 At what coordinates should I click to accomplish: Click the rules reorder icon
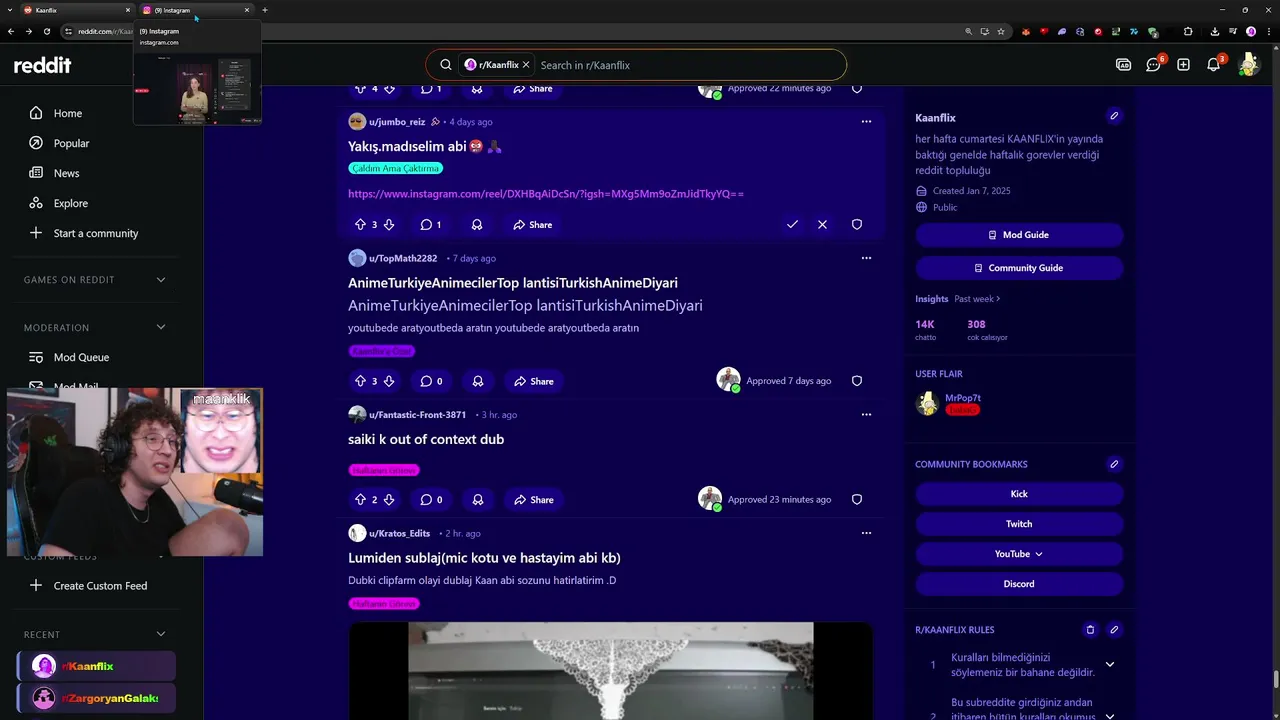(1090, 630)
